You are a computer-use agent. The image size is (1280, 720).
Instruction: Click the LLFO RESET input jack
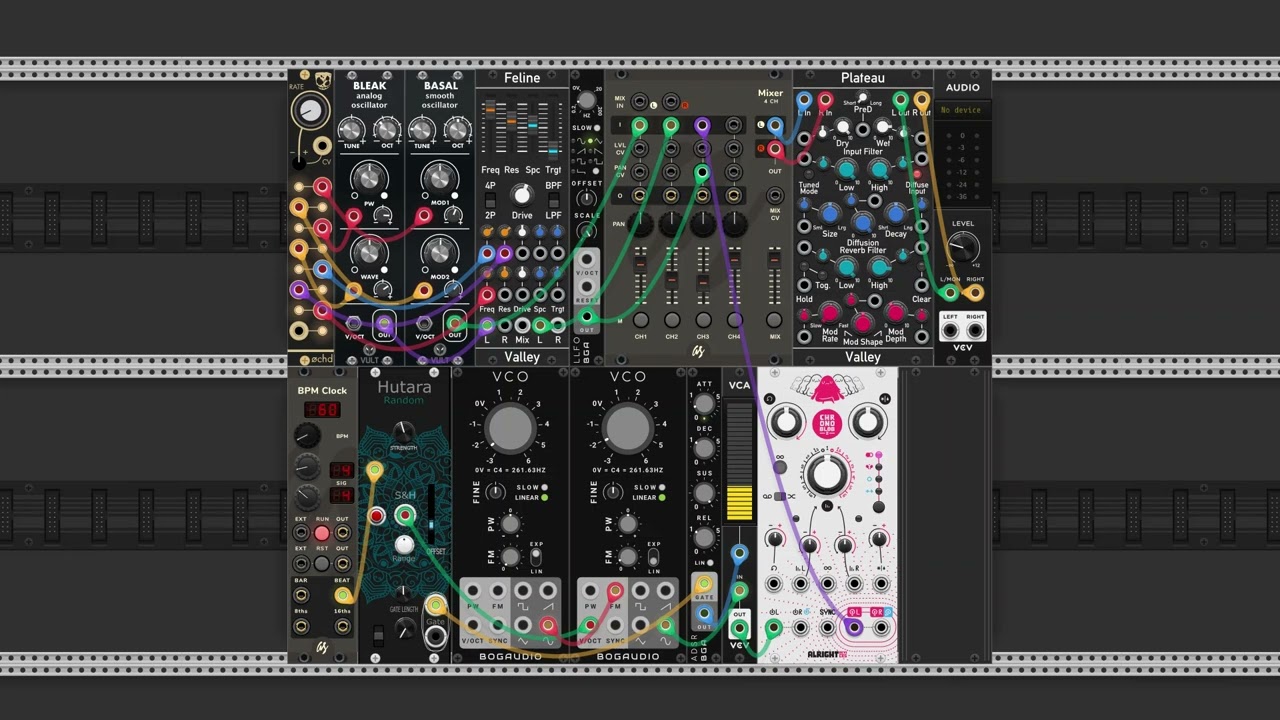[587, 287]
